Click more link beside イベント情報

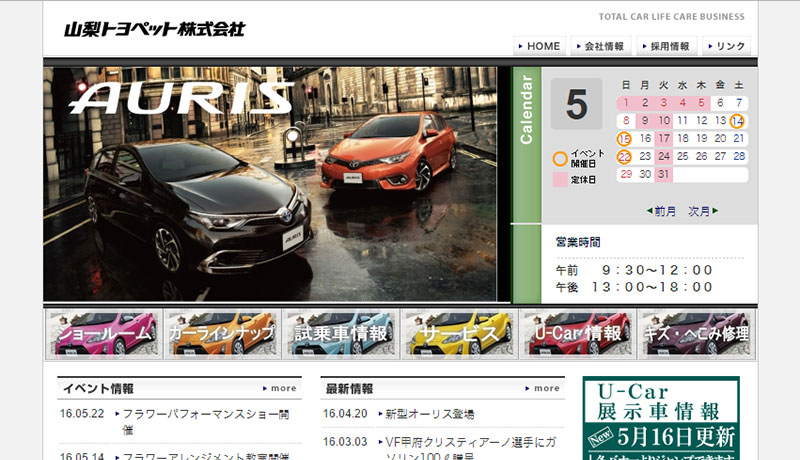(x=280, y=388)
